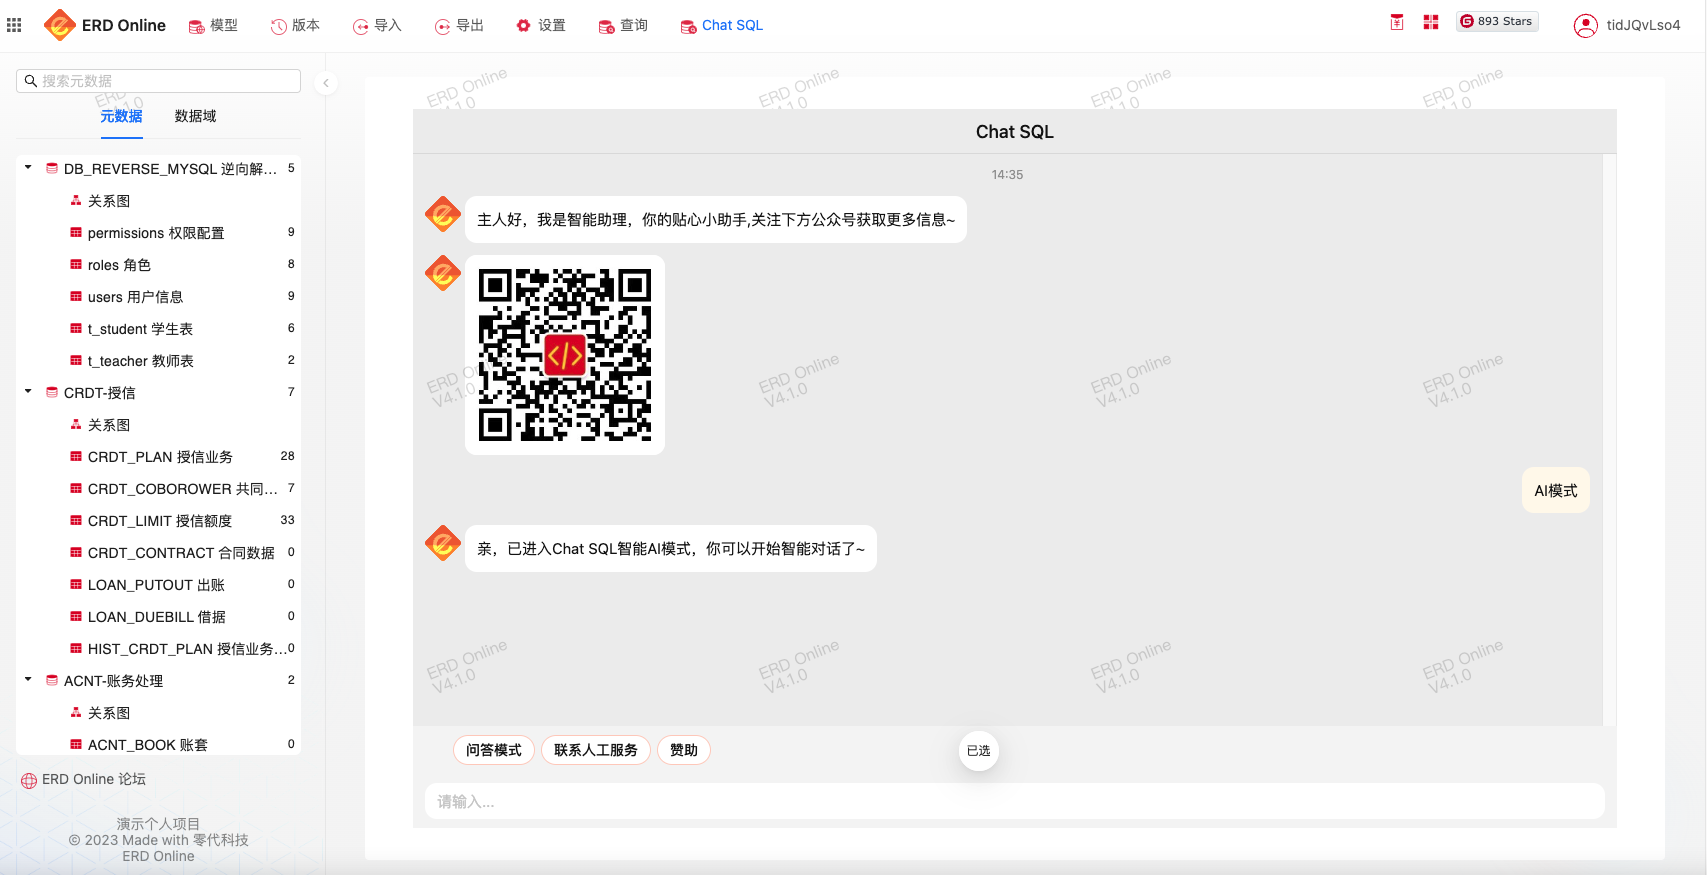The width and height of the screenshot is (1707, 875).
Task: Click the CRDT_LIMIT 授信额度 table icon
Action: coord(76,521)
